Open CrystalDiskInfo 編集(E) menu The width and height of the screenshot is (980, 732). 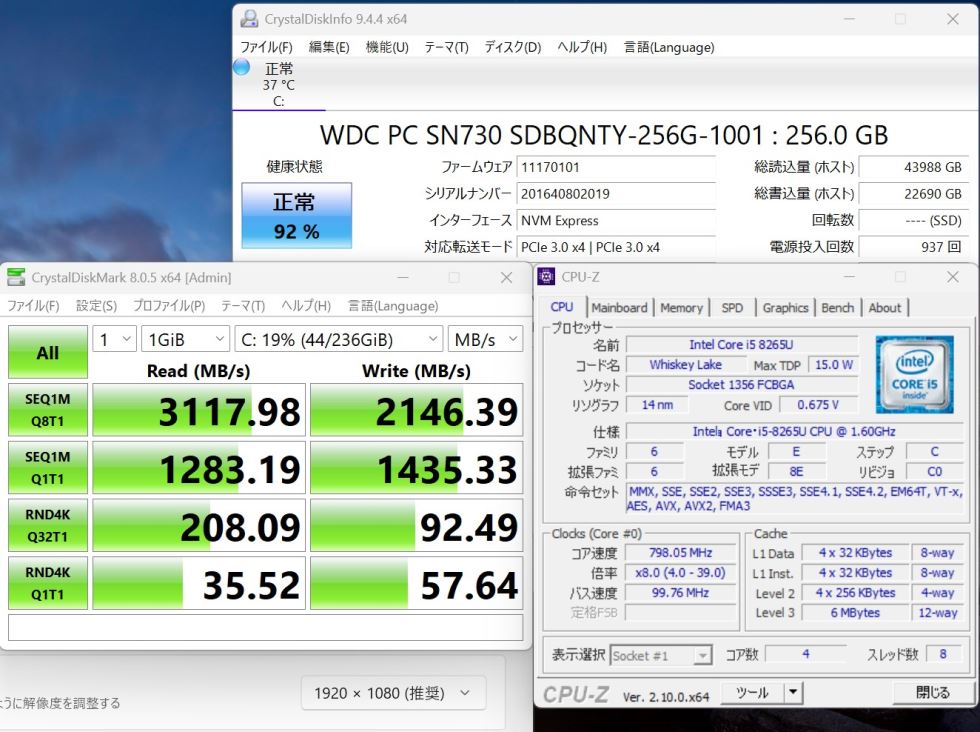coord(329,48)
